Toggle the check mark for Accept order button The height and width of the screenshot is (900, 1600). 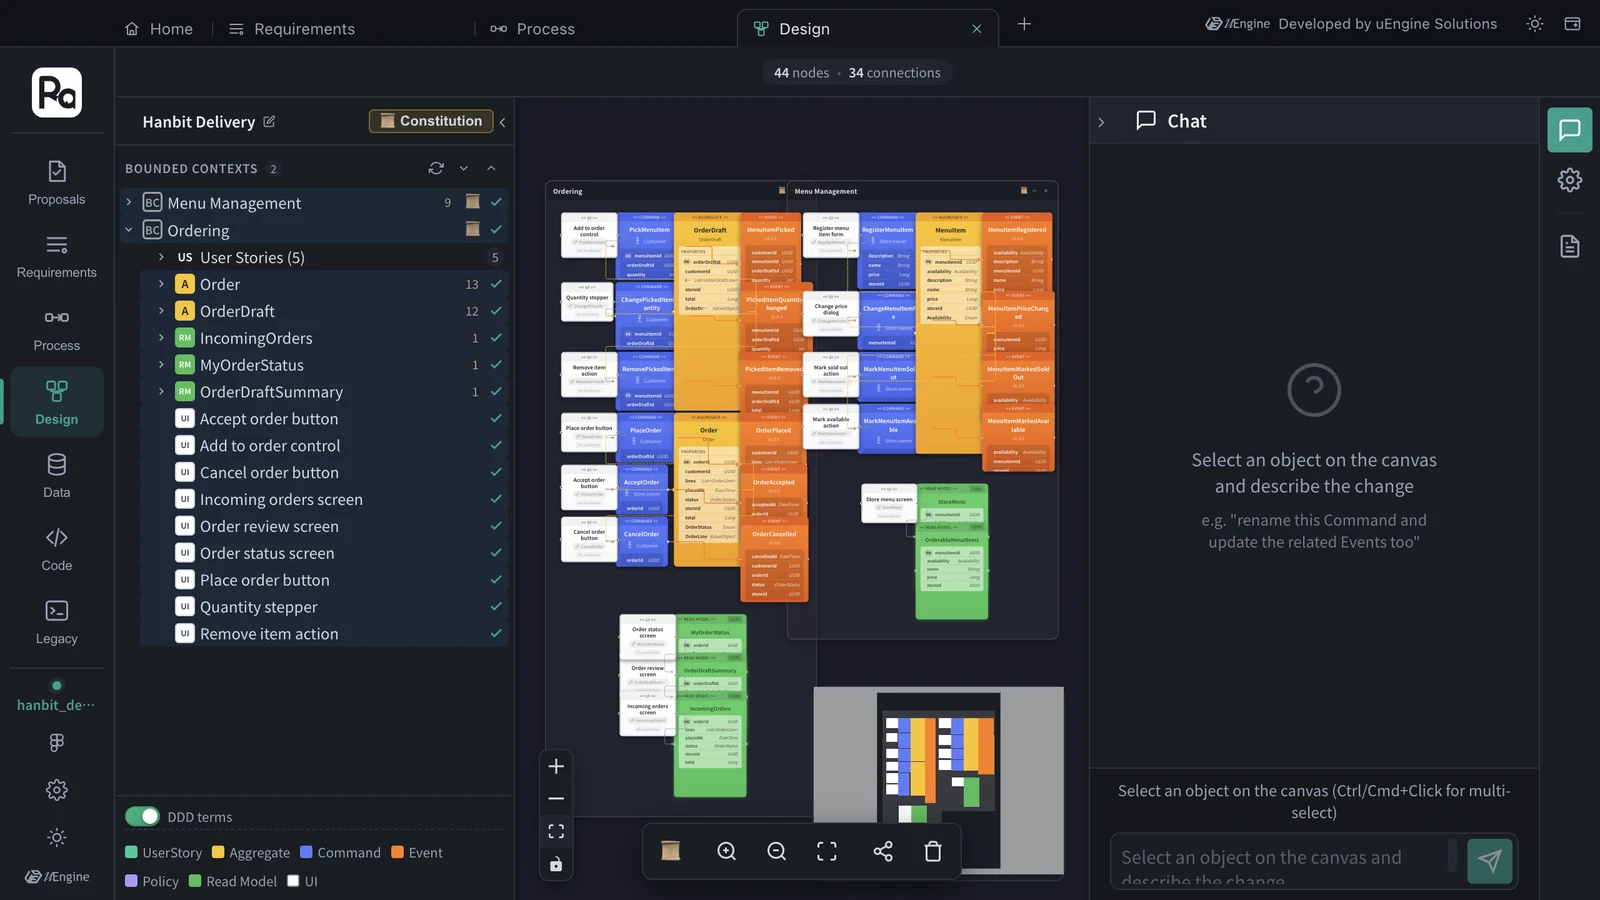[496, 418]
